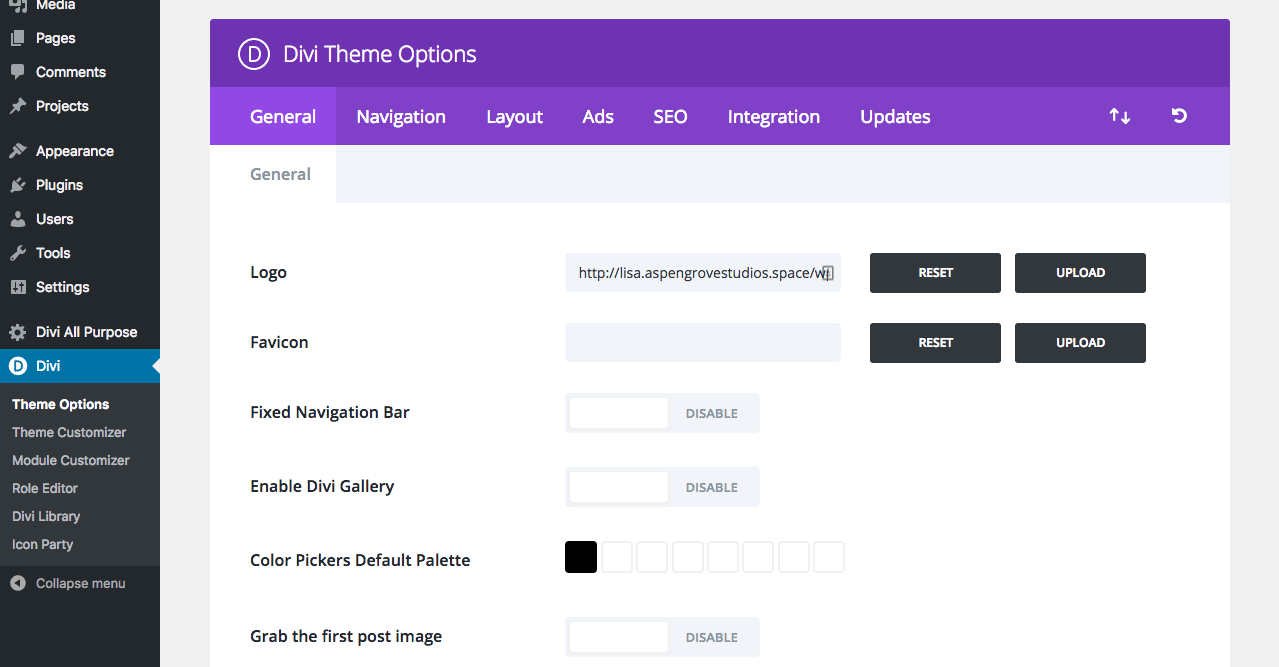This screenshot has height=667, width=1279.
Task: Click the Users person icon
Action: coord(18,219)
